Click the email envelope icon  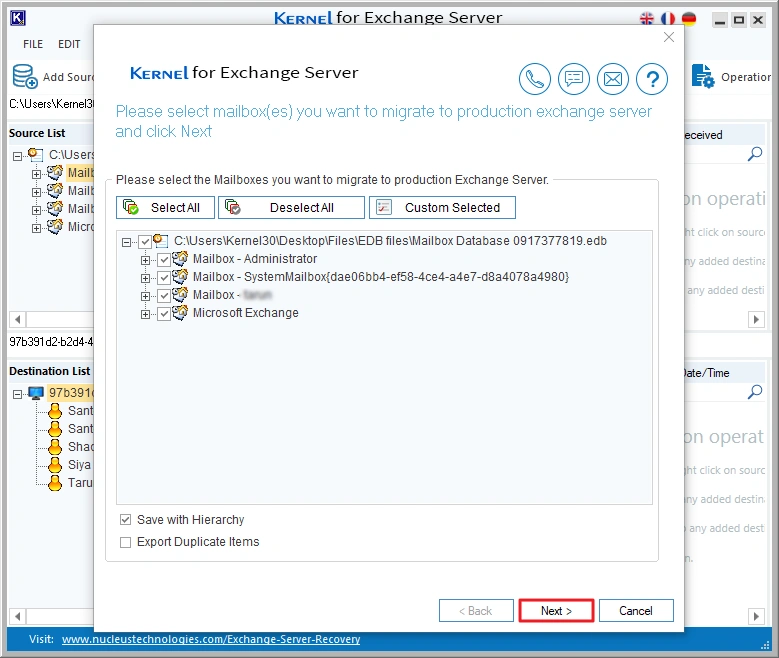[x=613, y=79]
